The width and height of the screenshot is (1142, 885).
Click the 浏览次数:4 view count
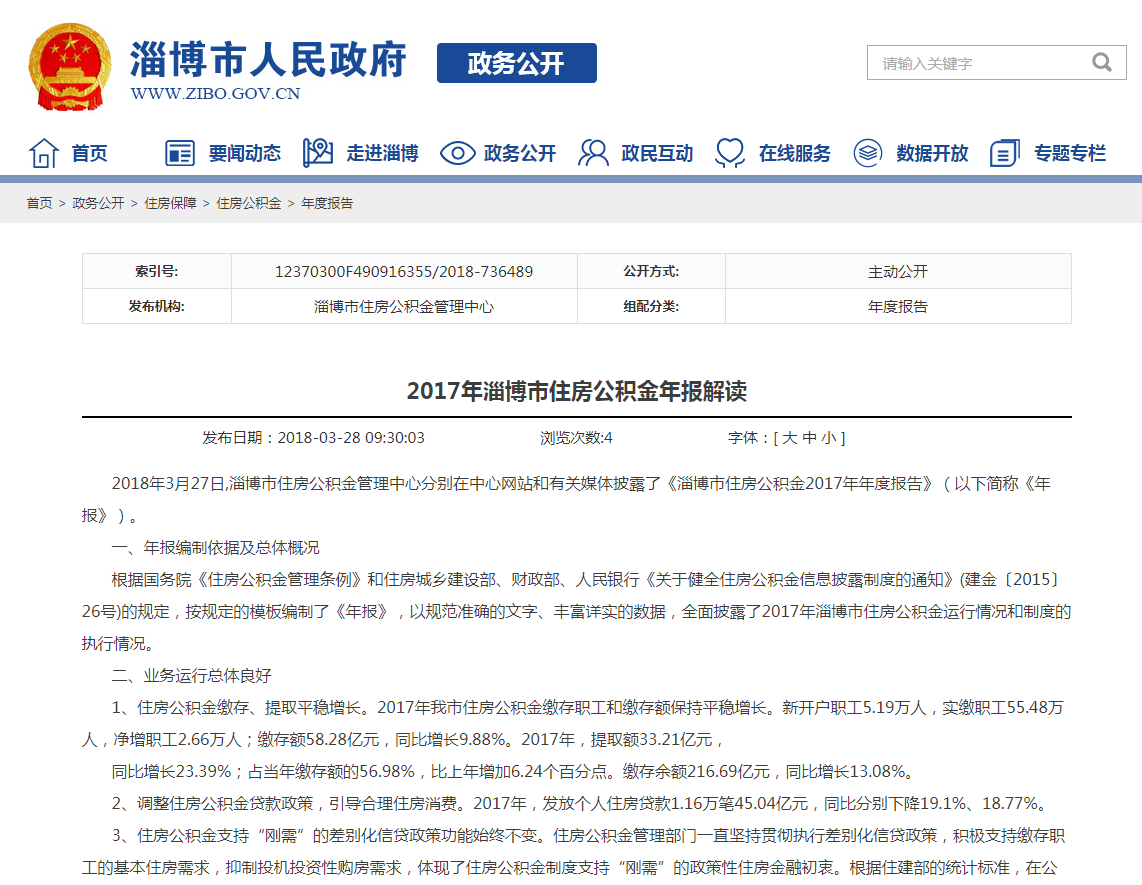pos(576,438)
